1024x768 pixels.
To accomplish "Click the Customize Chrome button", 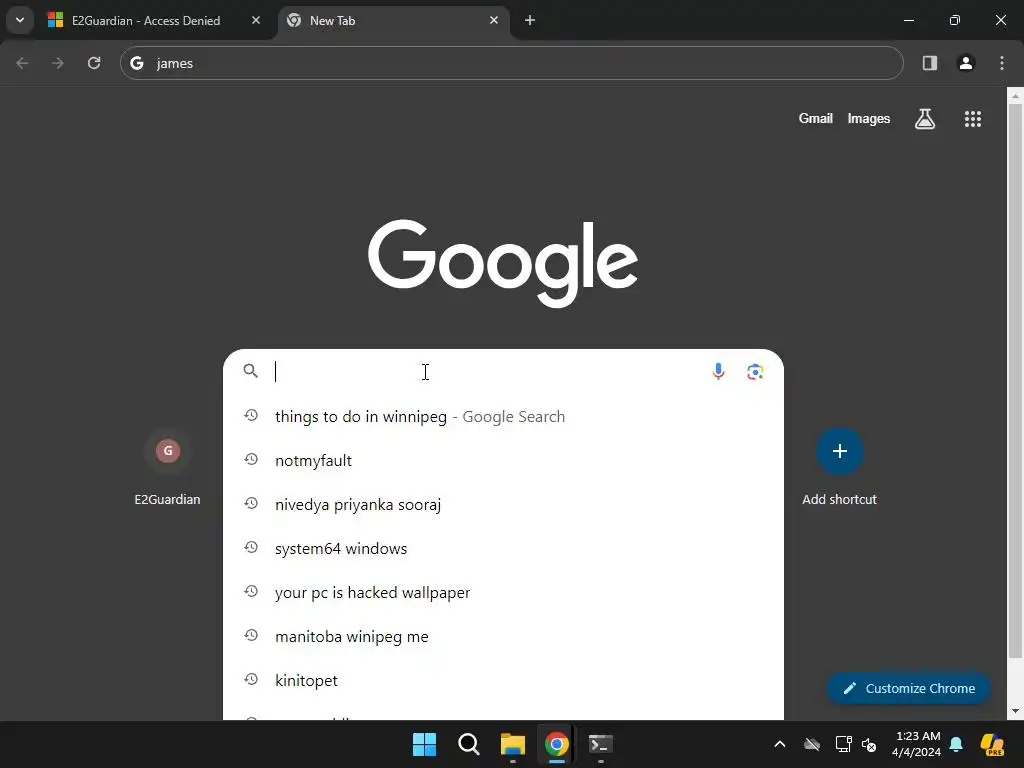I will (x=908, y=688).
